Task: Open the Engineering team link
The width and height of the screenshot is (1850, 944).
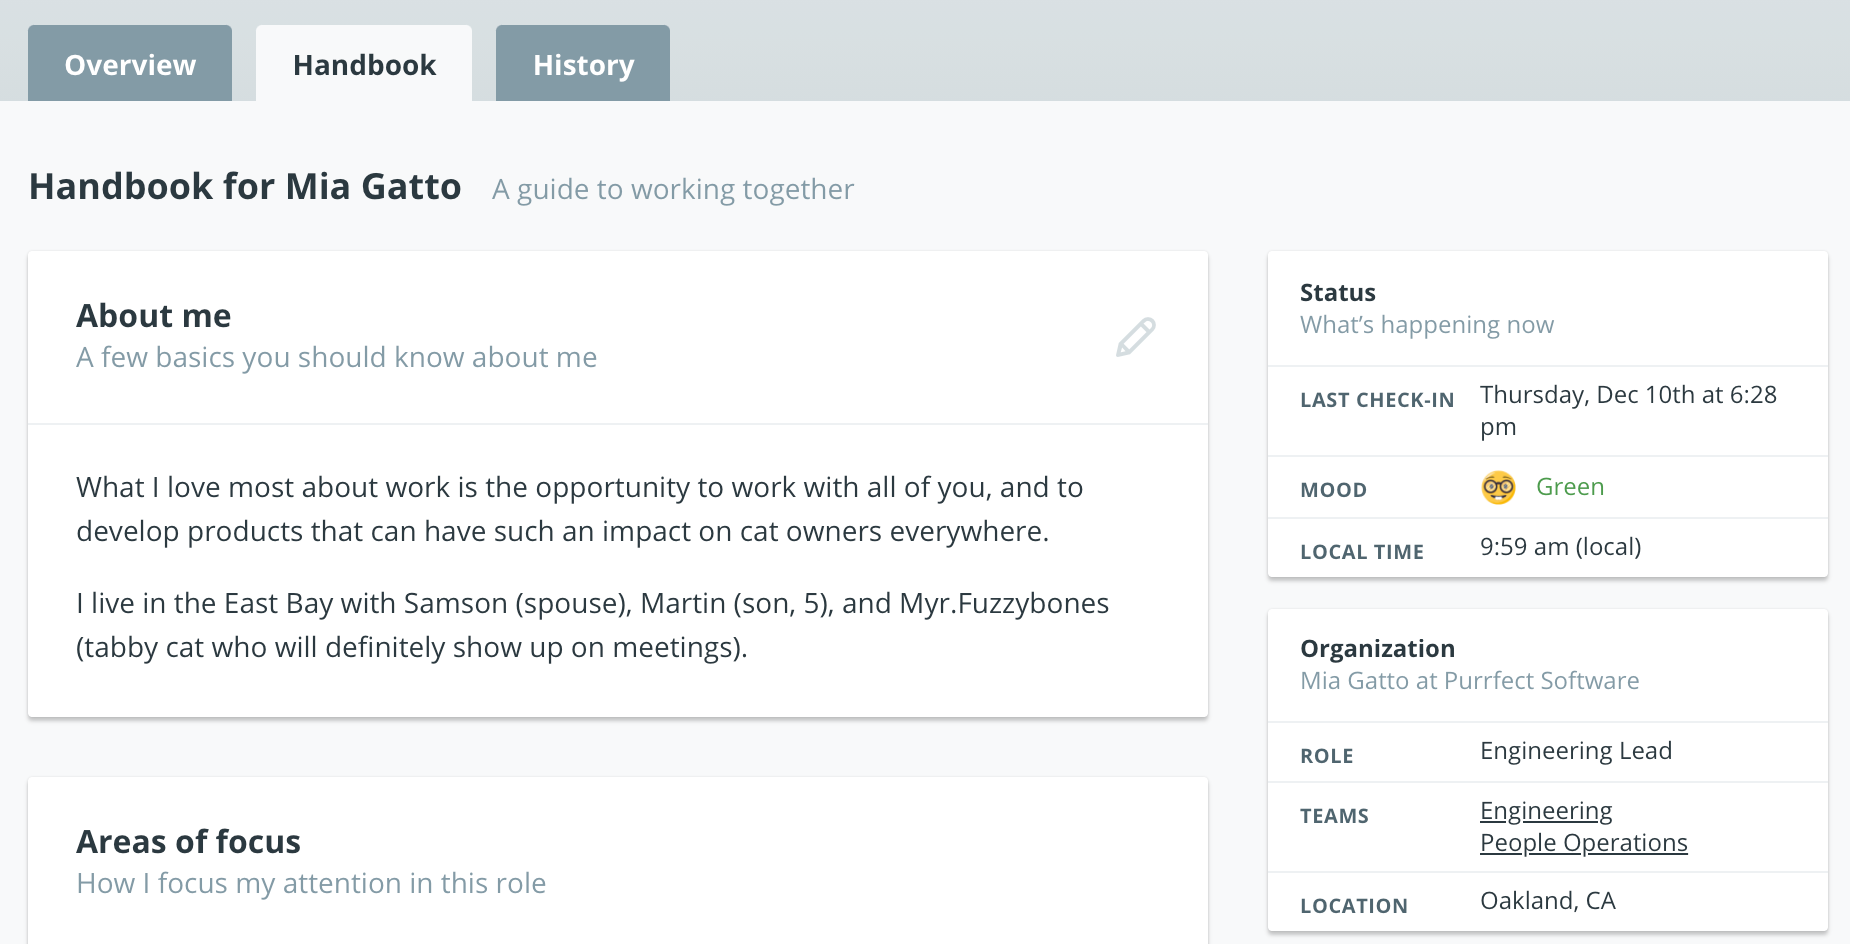Action: (x=1546, y=811)
